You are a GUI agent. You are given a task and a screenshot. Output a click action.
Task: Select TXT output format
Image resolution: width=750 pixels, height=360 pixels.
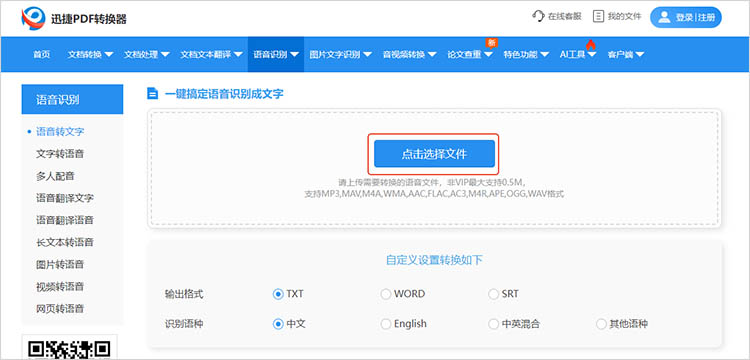(x=278, y=294)
